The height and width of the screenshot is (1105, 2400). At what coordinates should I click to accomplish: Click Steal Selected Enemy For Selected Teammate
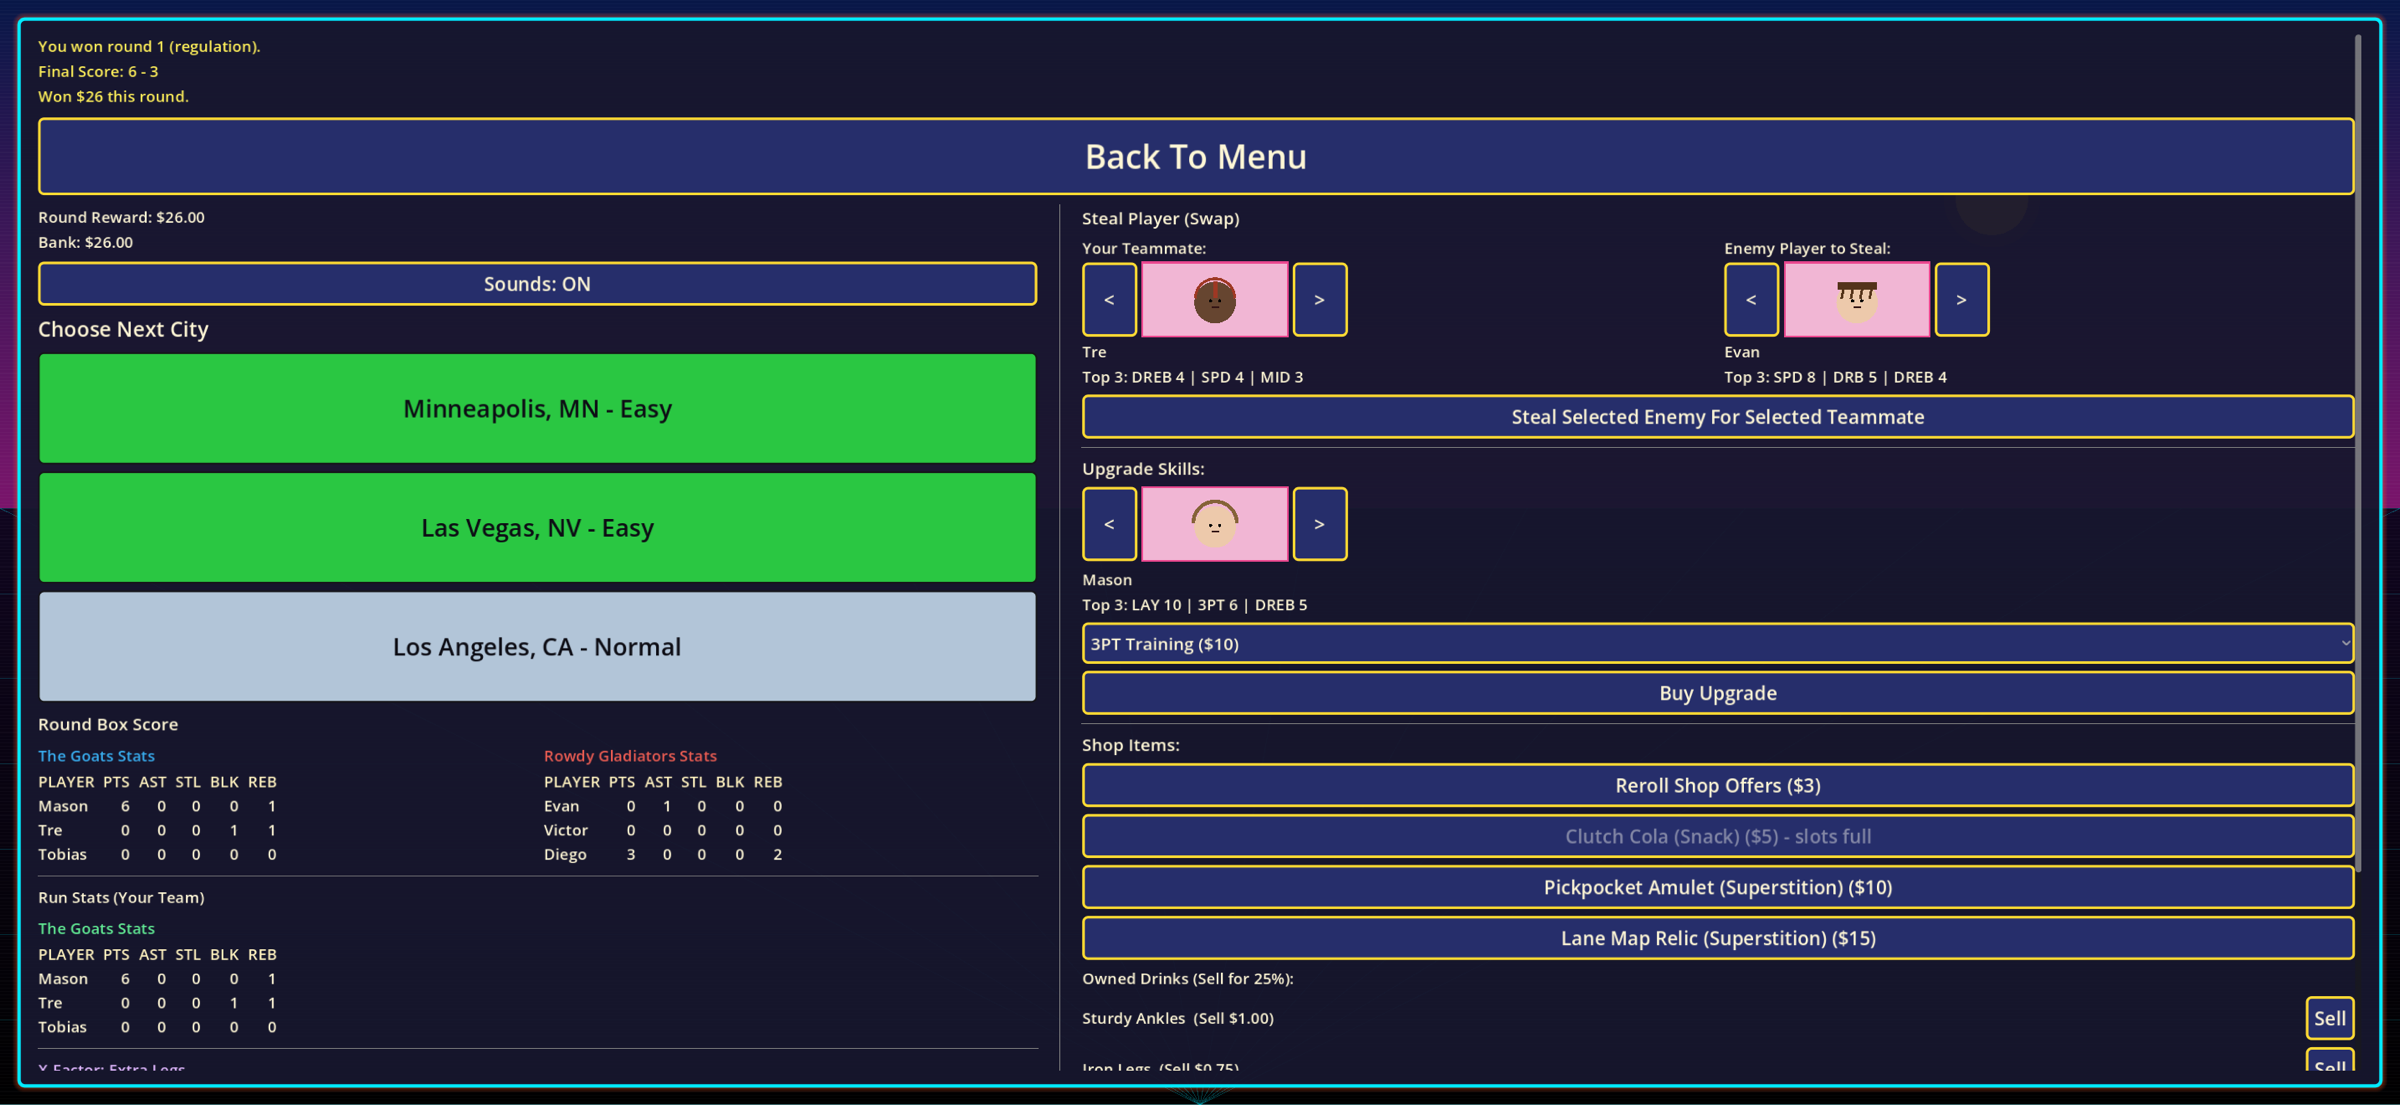[x=1718, y=417]
